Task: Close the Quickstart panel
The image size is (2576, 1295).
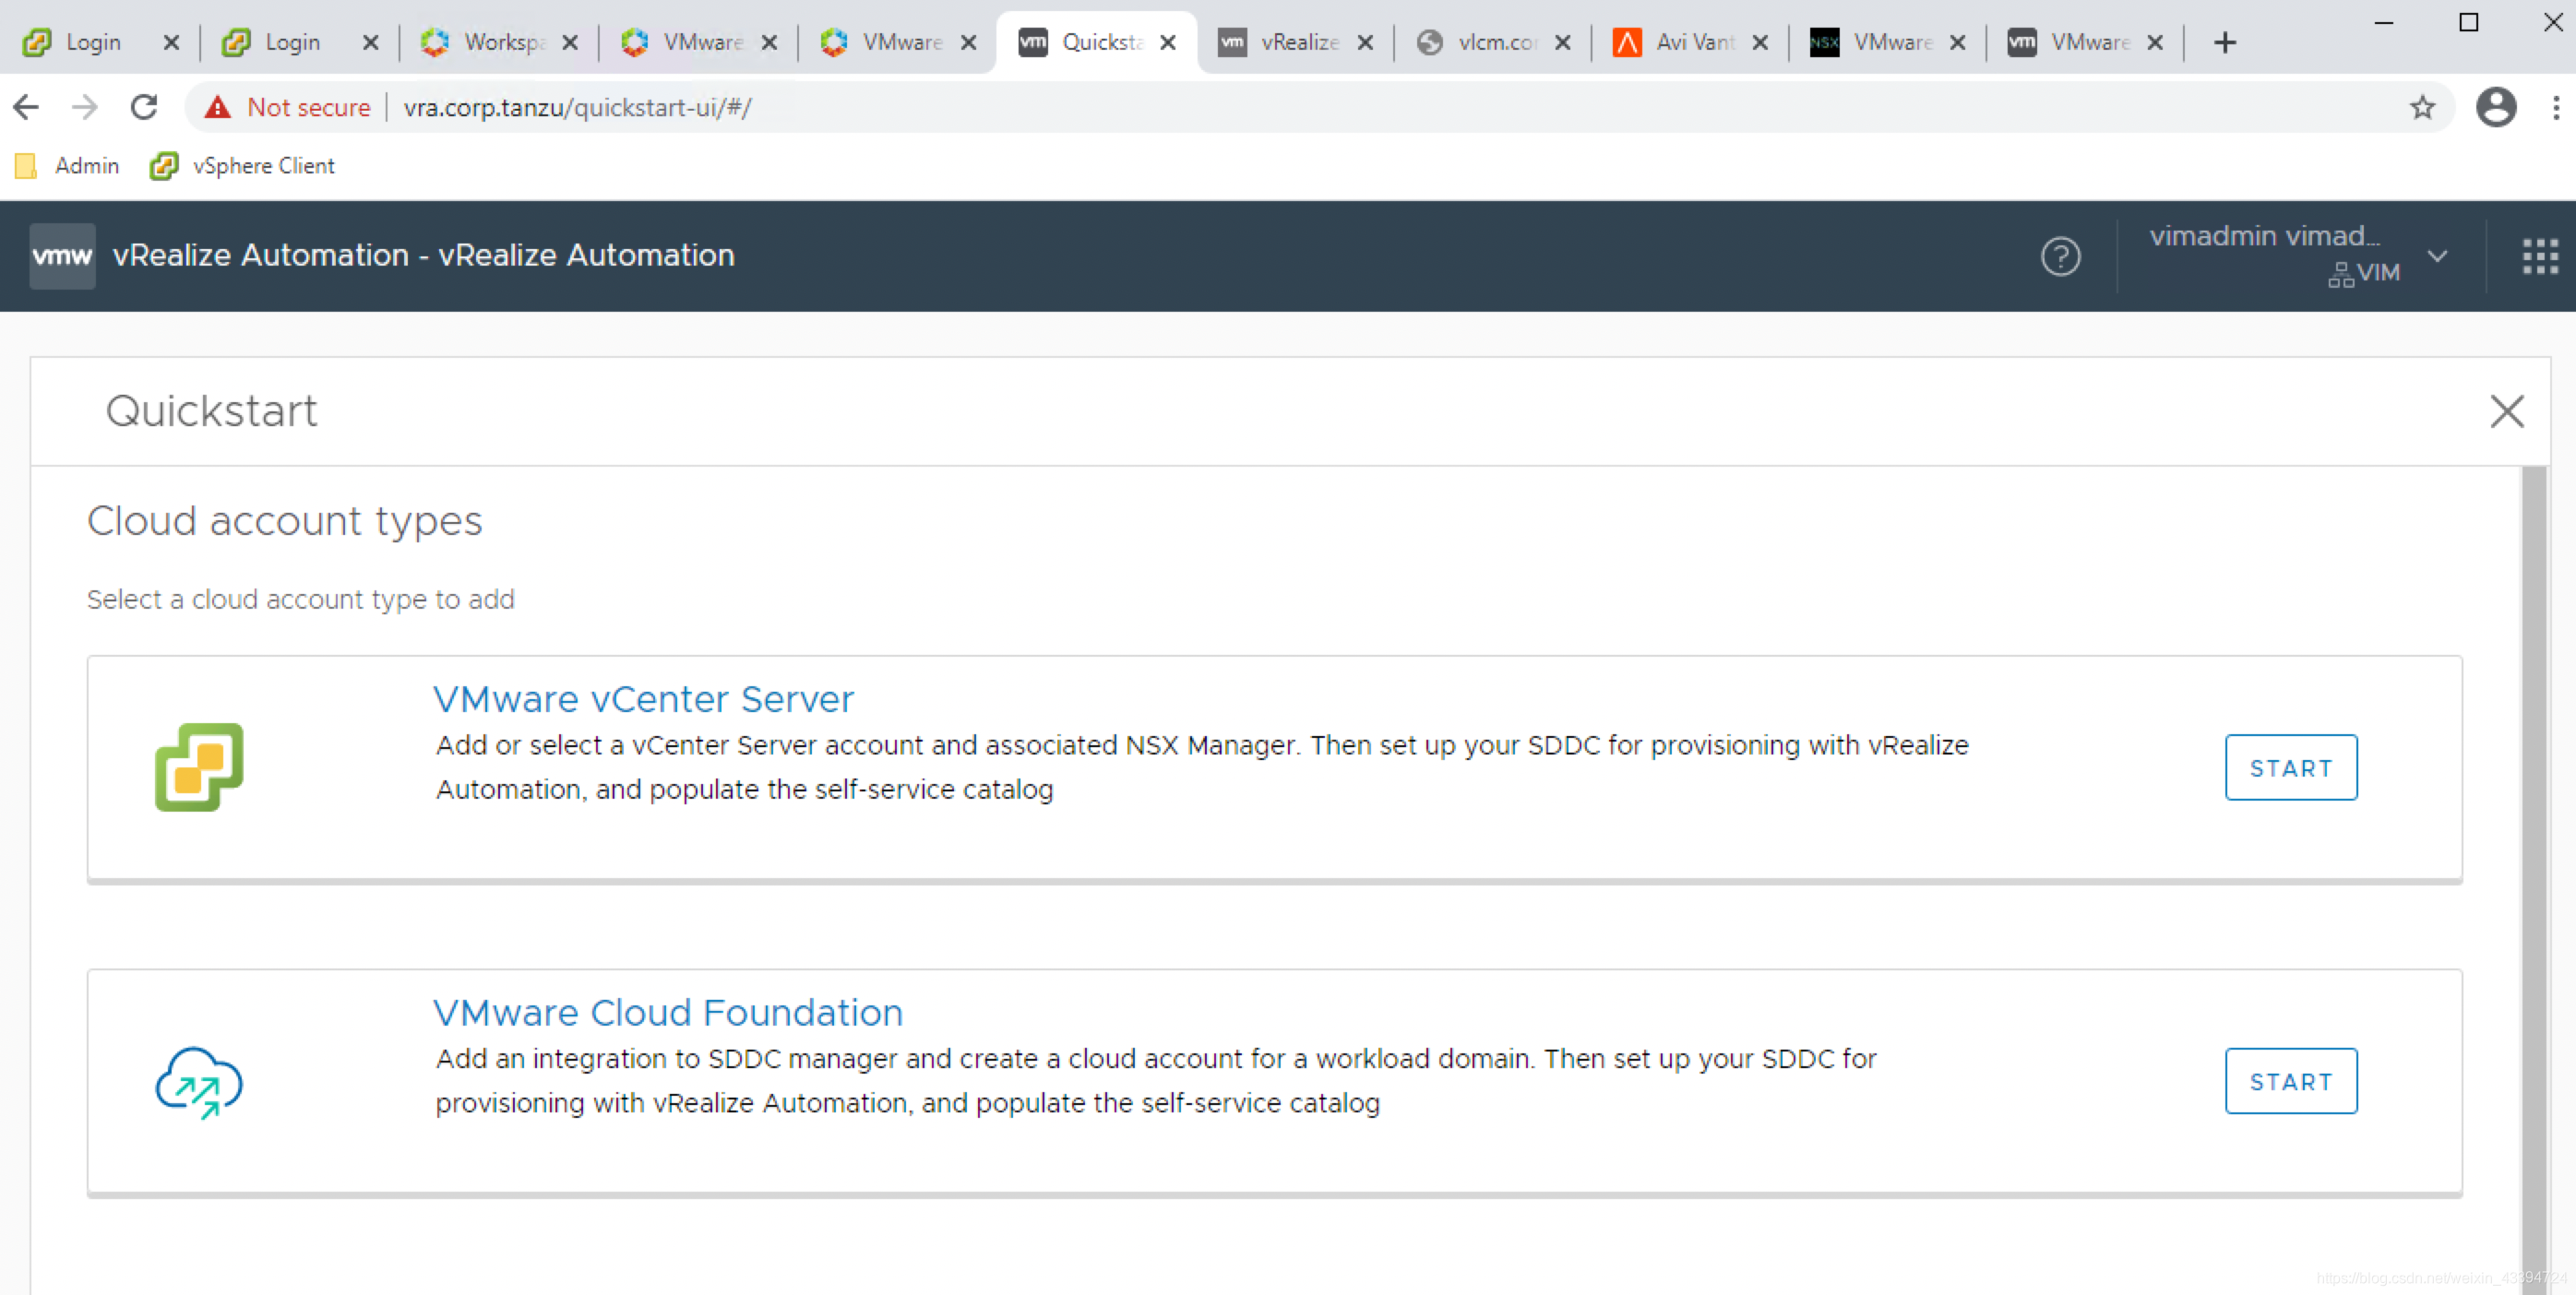Action: point(2506,411)
